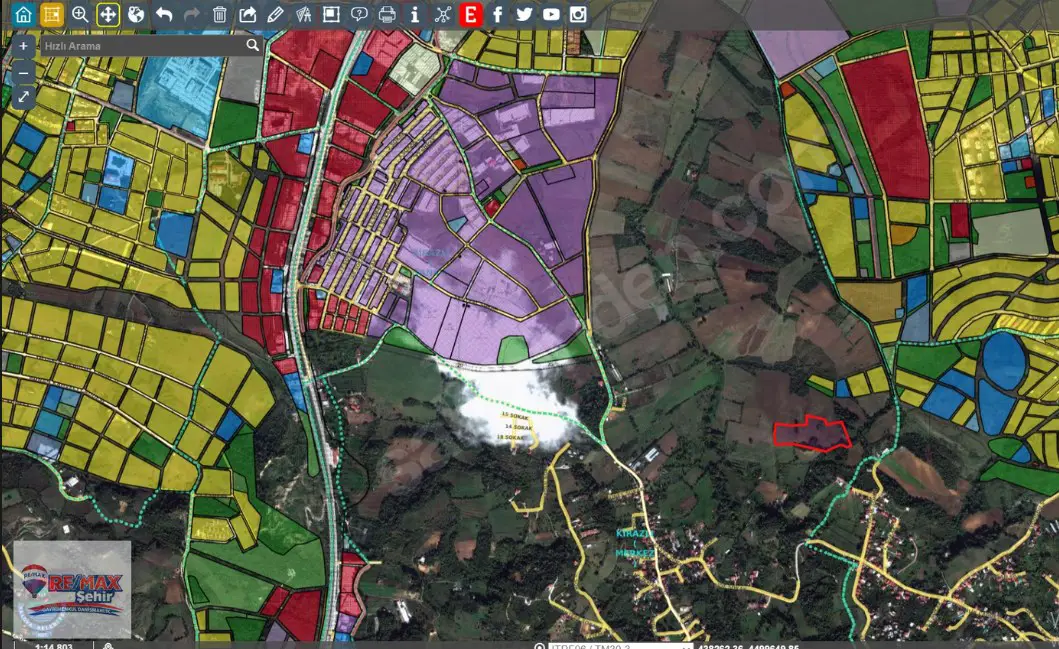Click the trash delete icon
Viewport: 1059px width, 649px height.
(x=219, y=14)
